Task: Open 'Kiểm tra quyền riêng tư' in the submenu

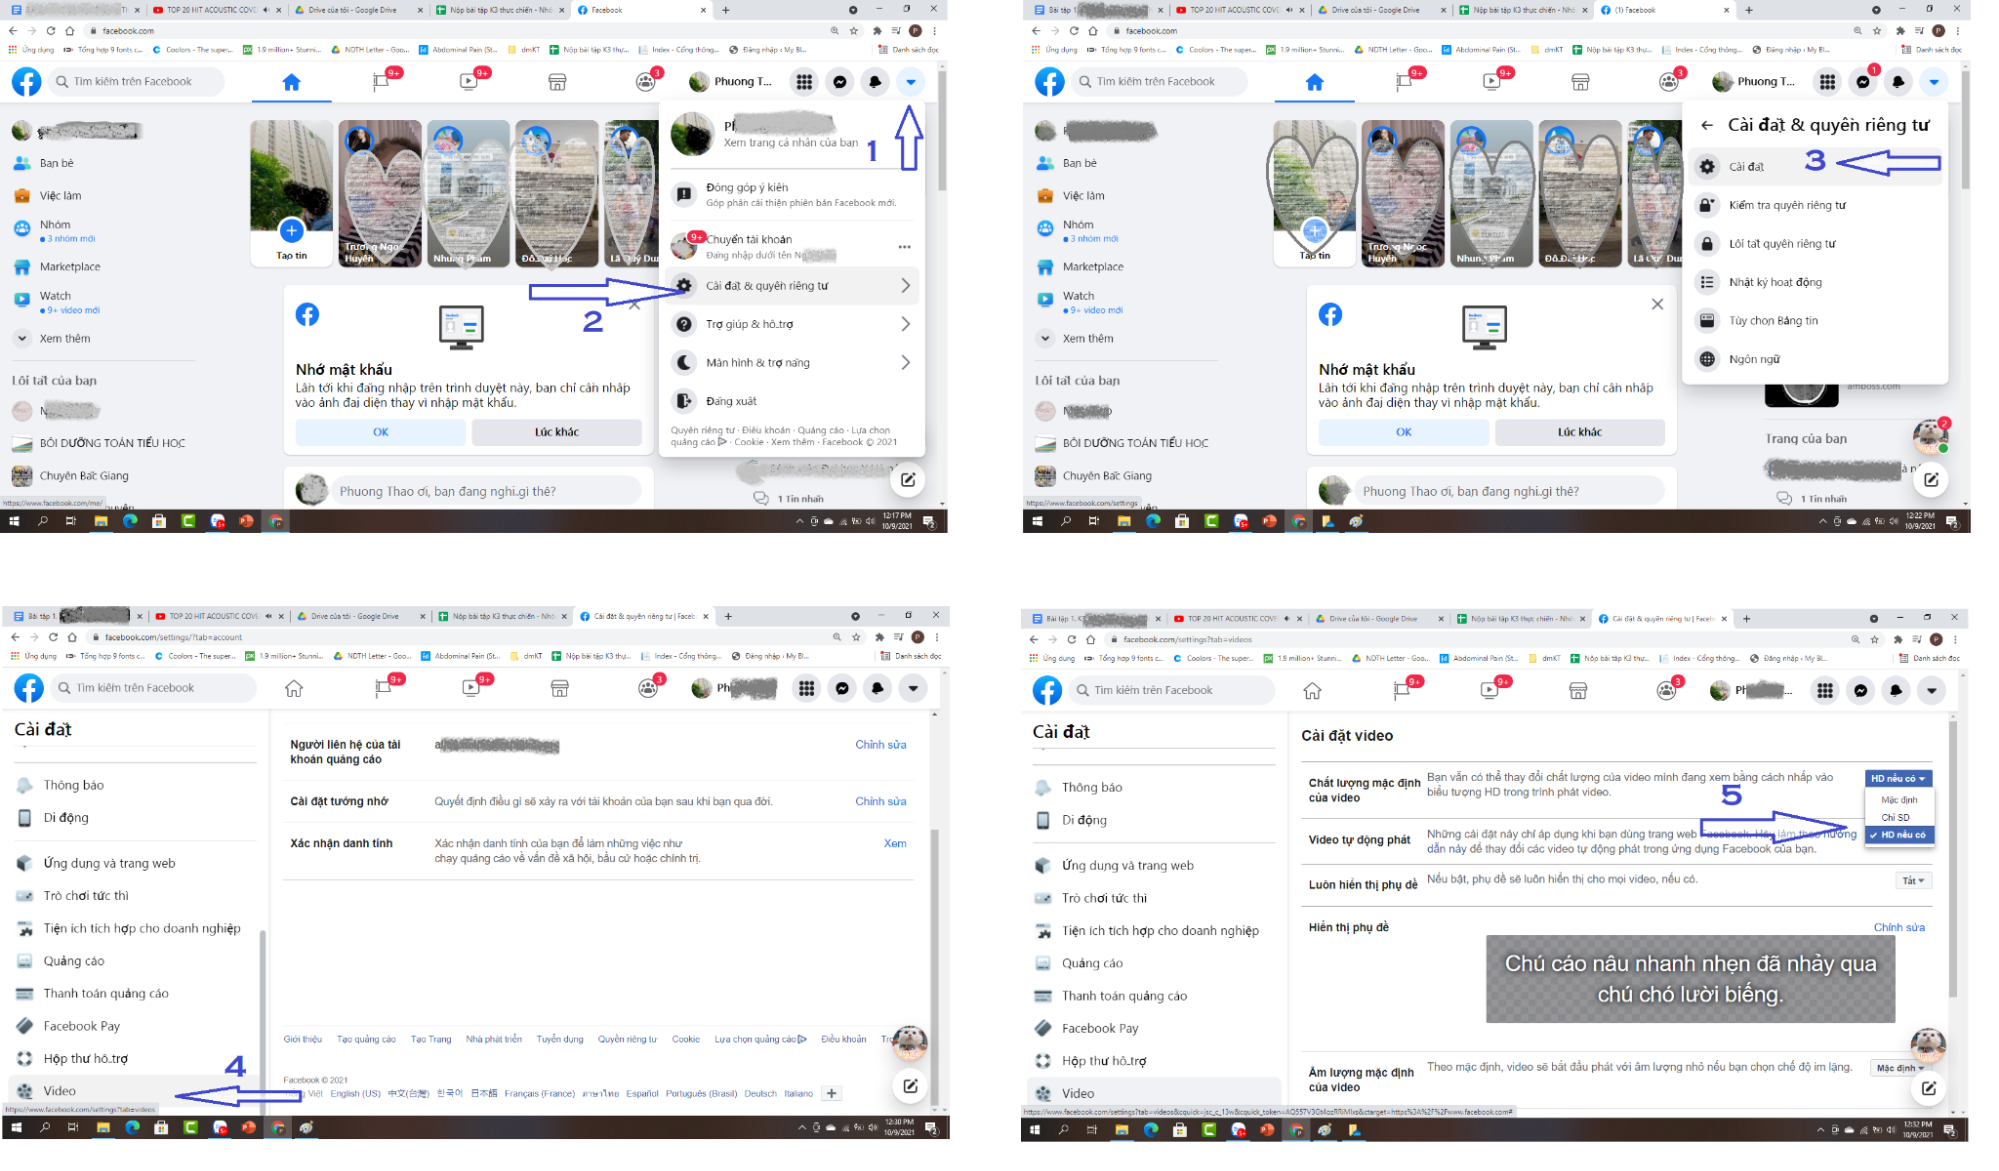Action: (x=1816, y=205)
